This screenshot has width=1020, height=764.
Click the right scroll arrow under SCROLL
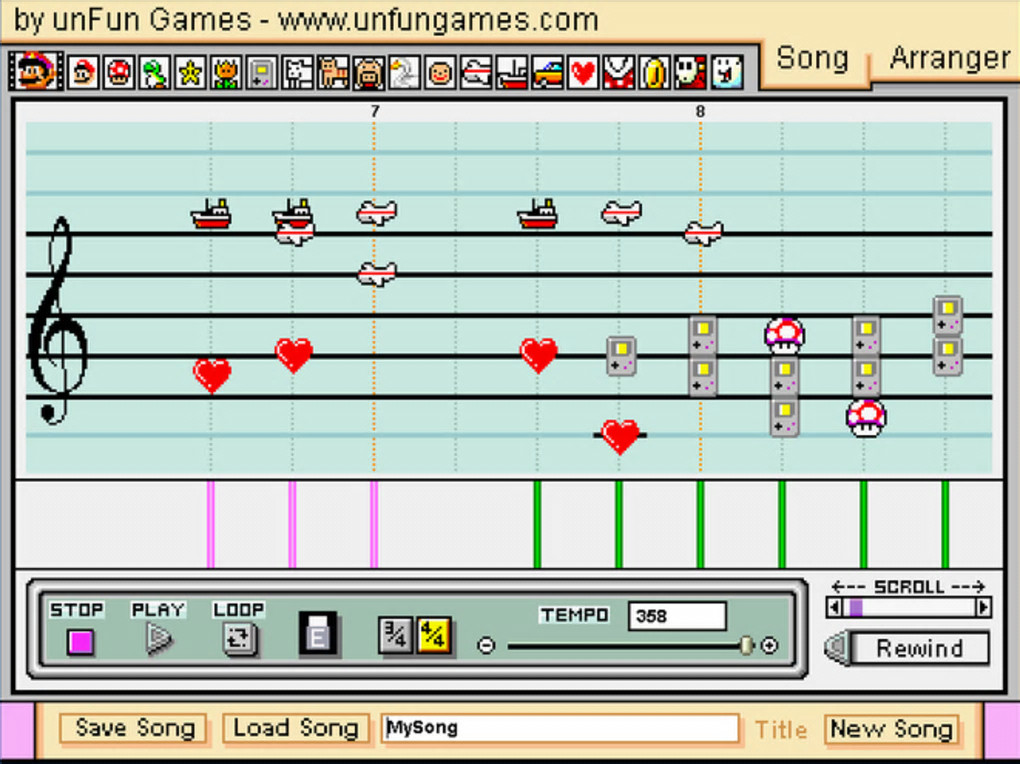[x=983, y=608]
